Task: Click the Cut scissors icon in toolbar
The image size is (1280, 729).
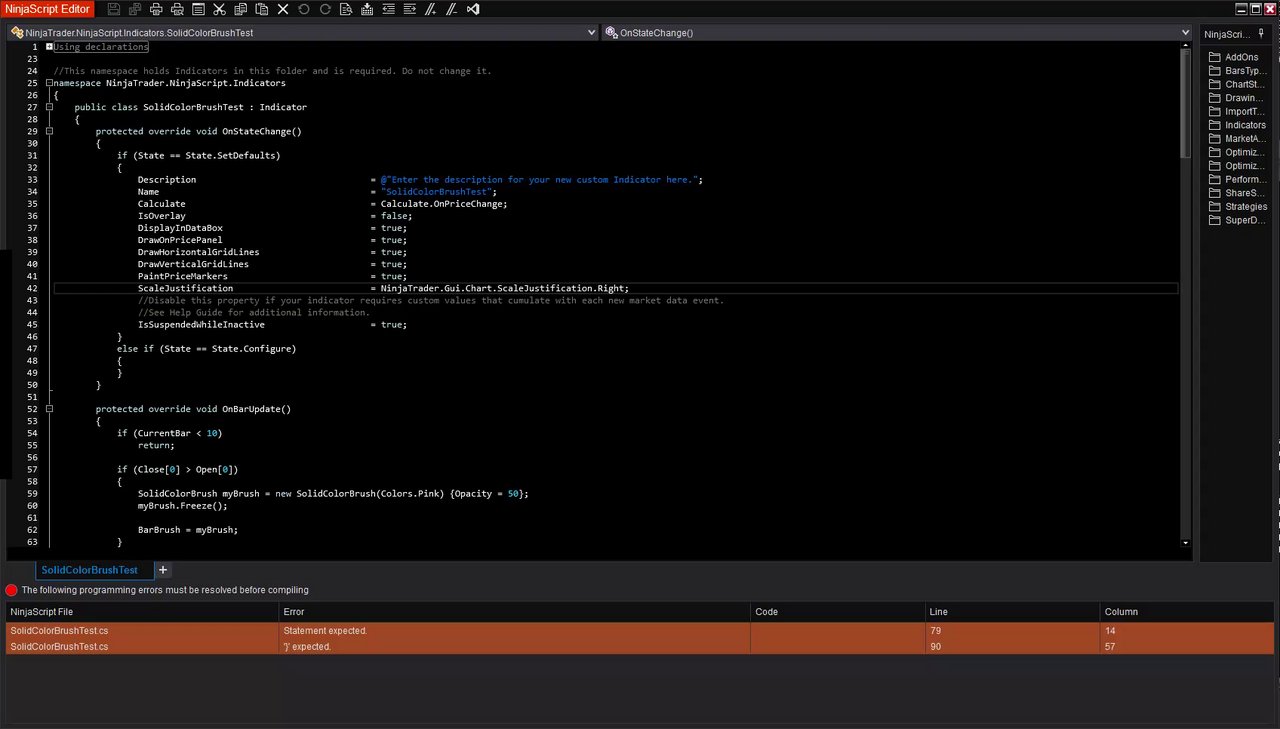Action: 219,9
